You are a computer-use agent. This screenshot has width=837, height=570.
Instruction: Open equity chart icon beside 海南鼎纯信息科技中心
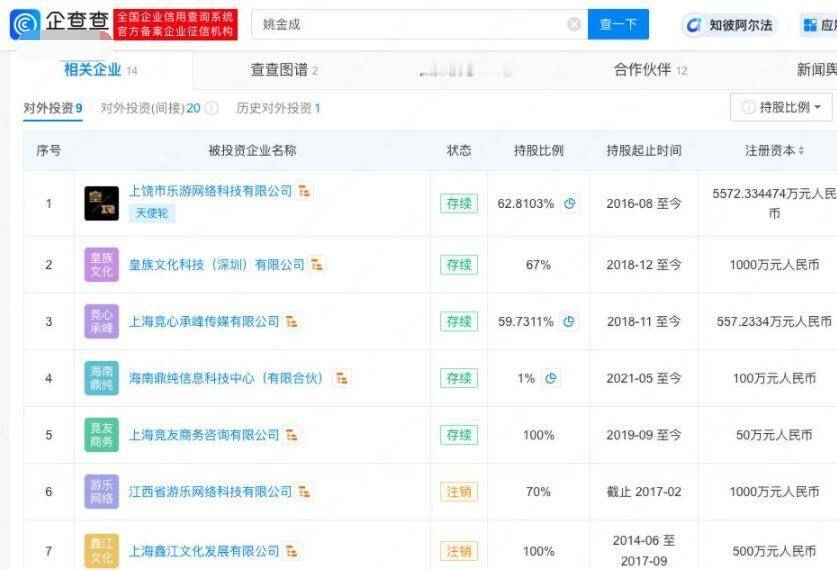tap(342, 378)
